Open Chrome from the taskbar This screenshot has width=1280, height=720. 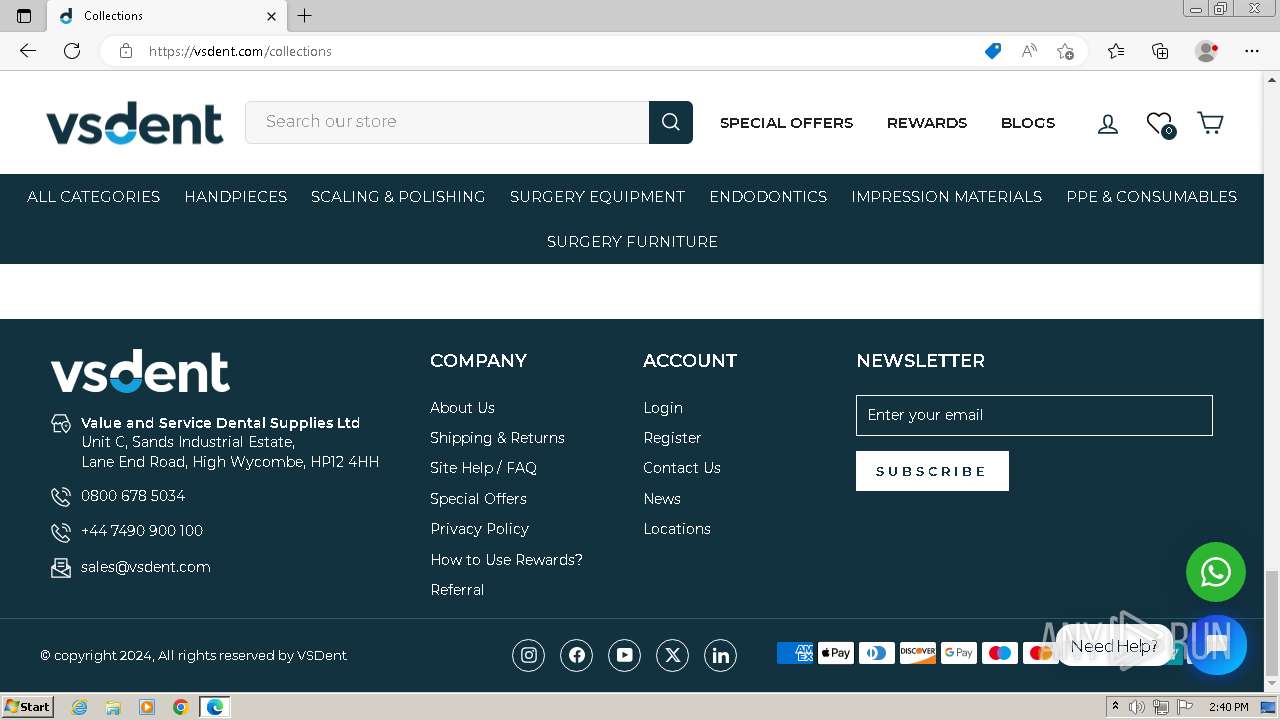click(180, 707)
